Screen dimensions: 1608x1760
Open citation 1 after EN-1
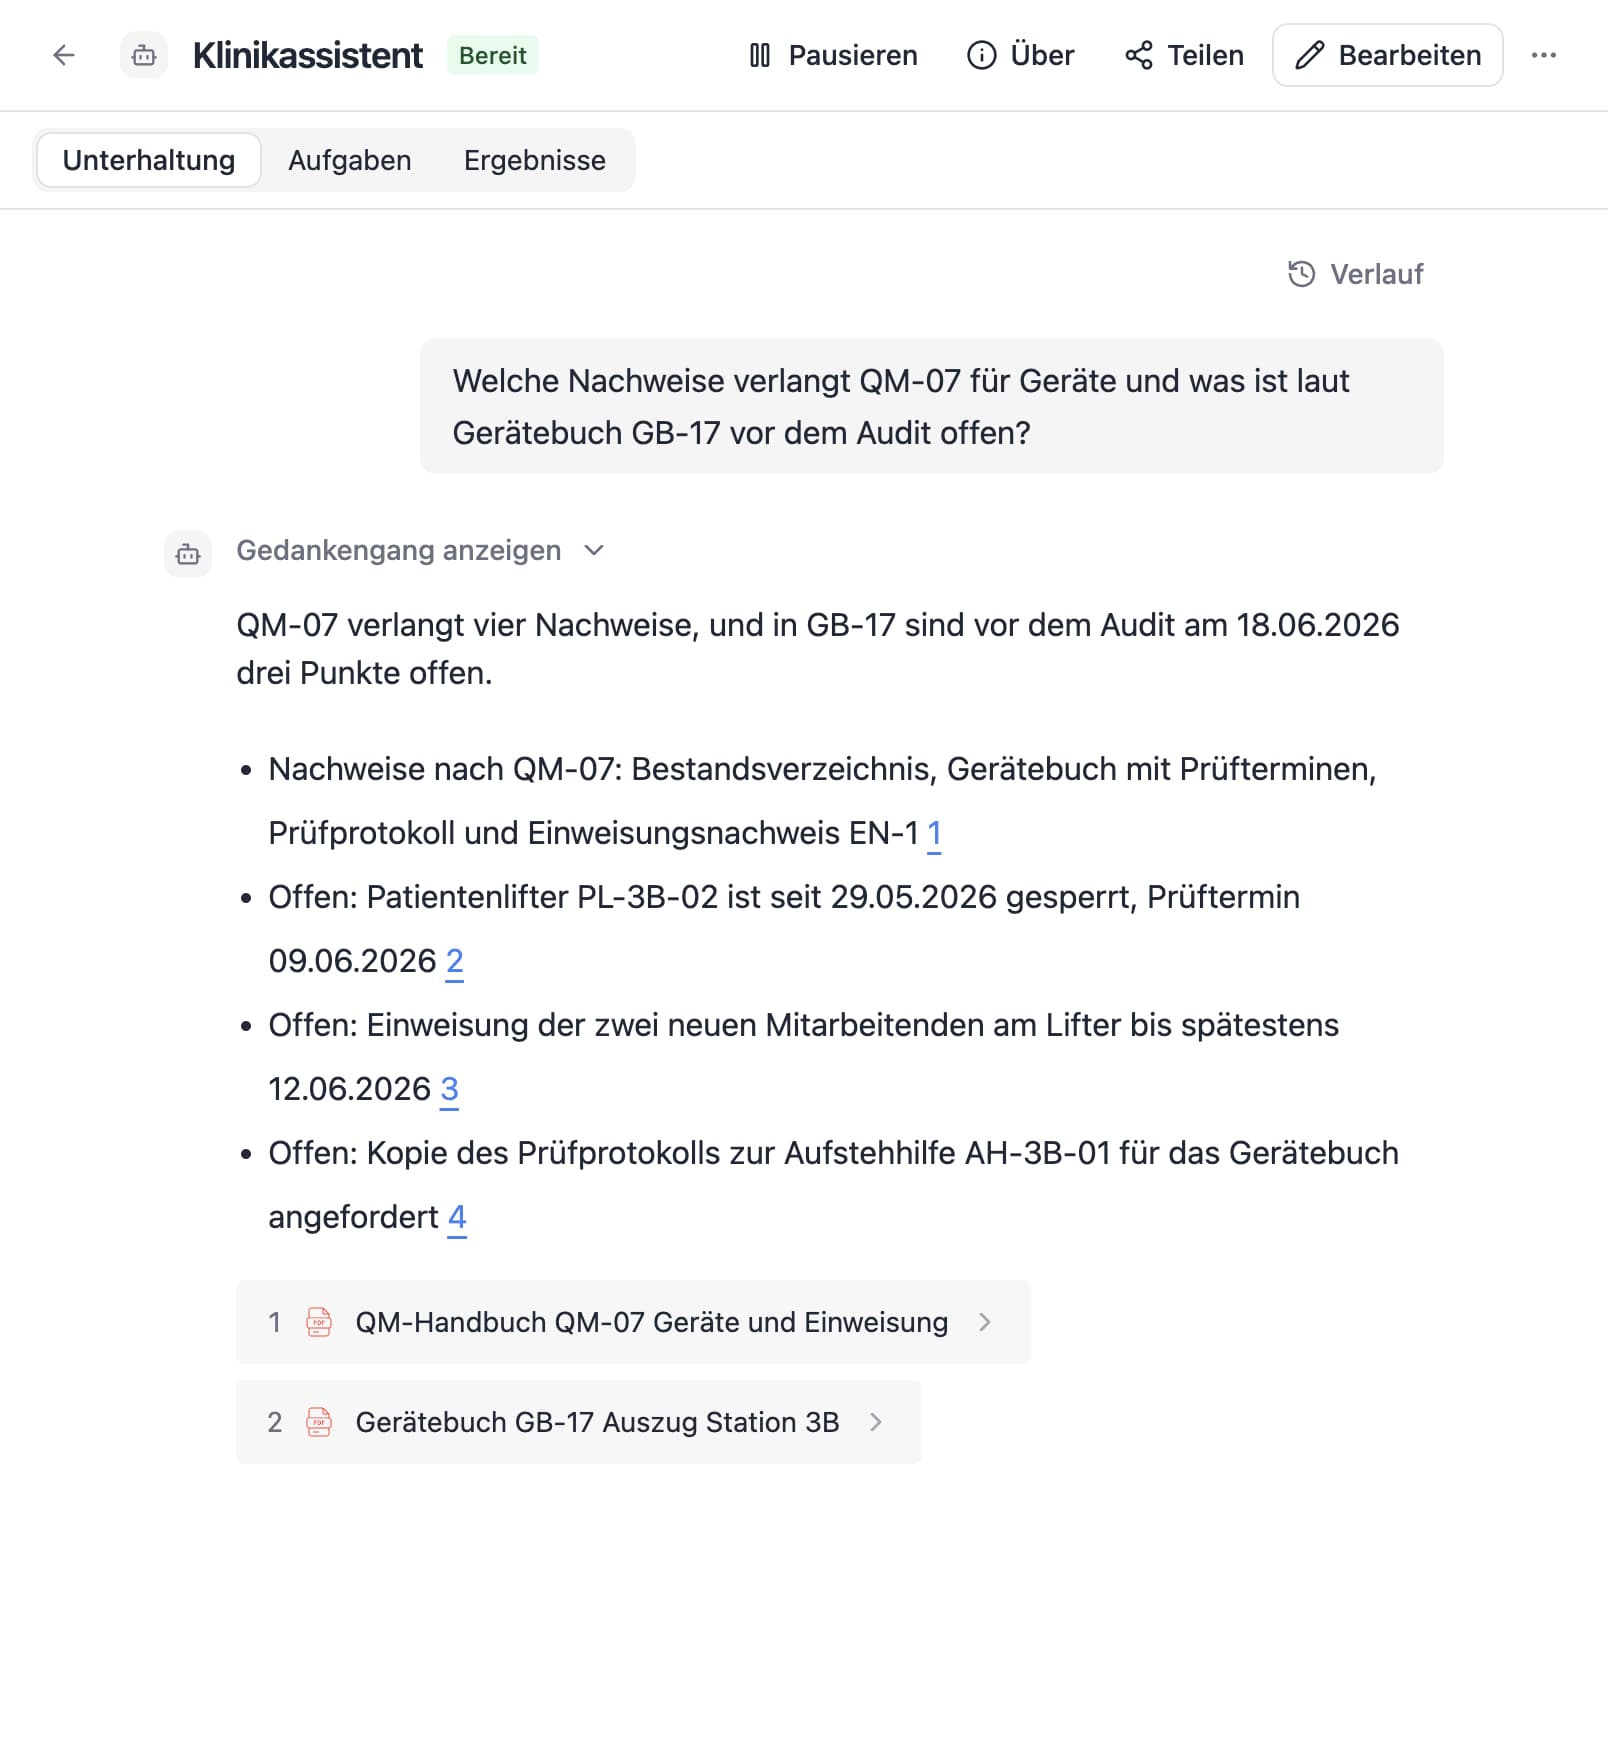(x=934, y=833)
